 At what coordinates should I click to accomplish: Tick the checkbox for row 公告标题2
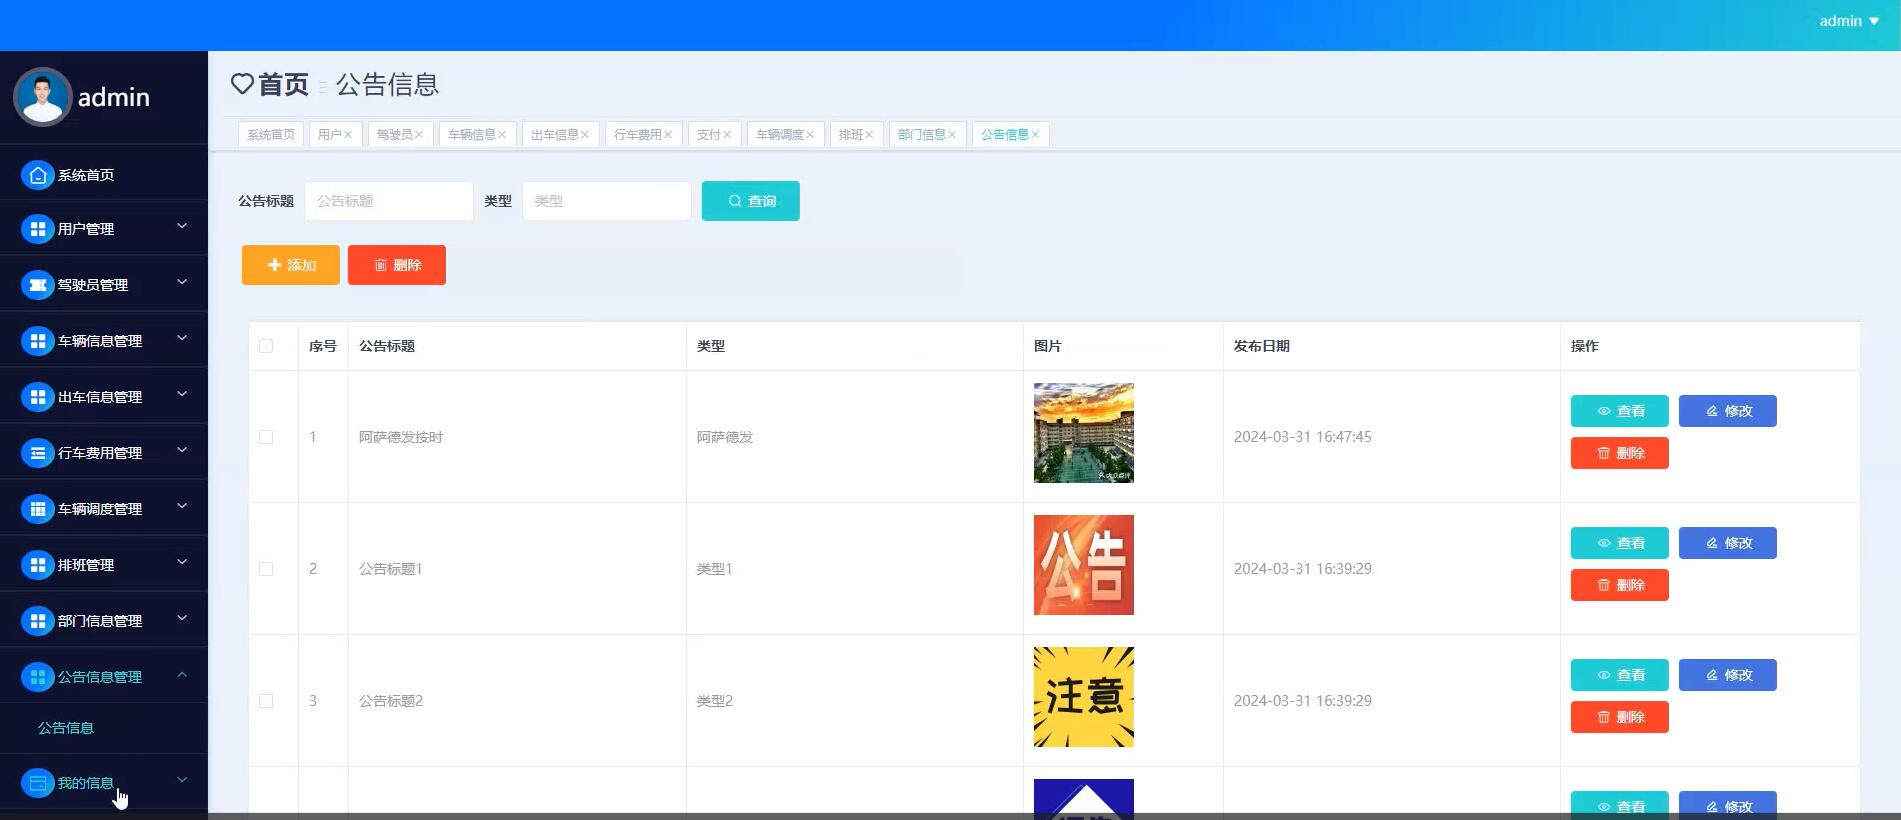[266, 701]
